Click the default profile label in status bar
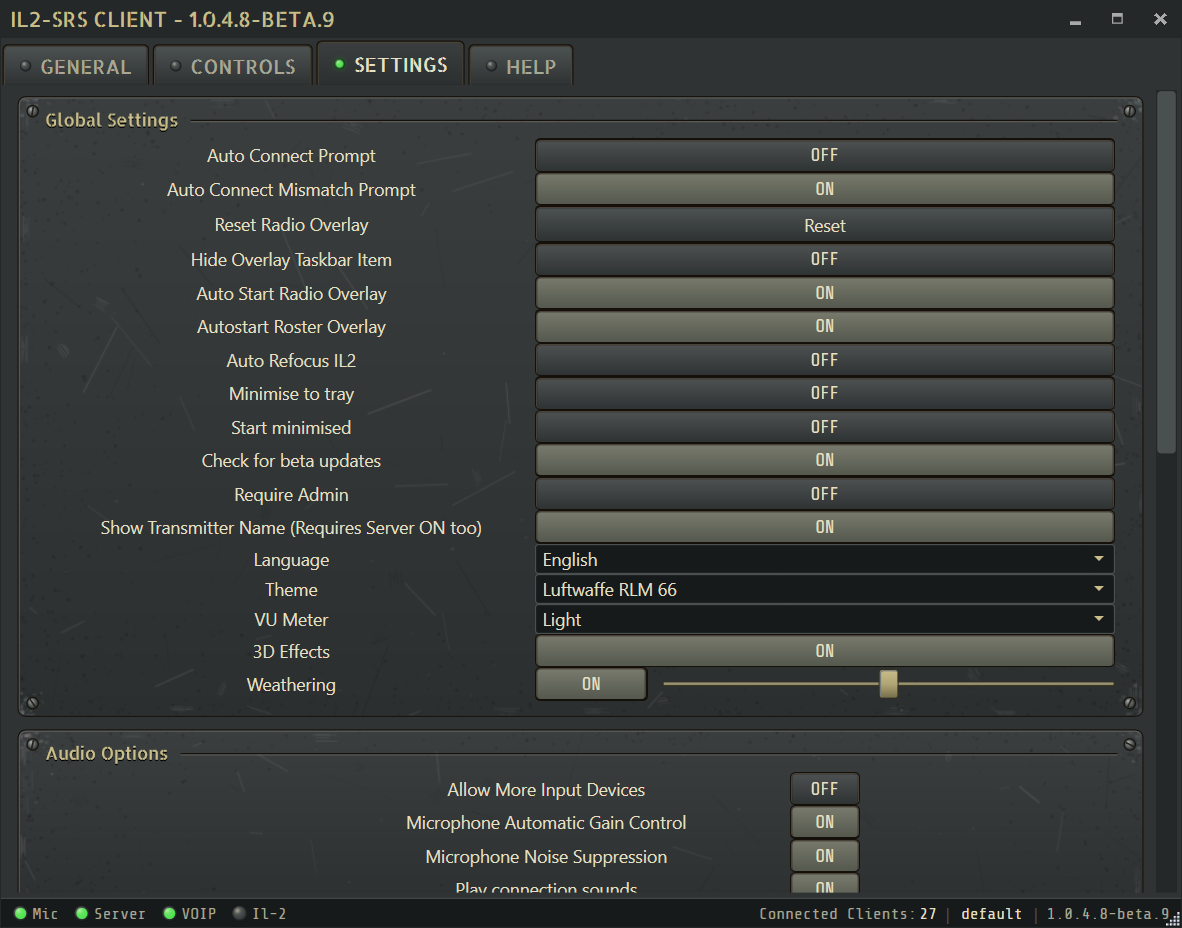This screenshot has width=1182, height=928. [x=991, y=914]
